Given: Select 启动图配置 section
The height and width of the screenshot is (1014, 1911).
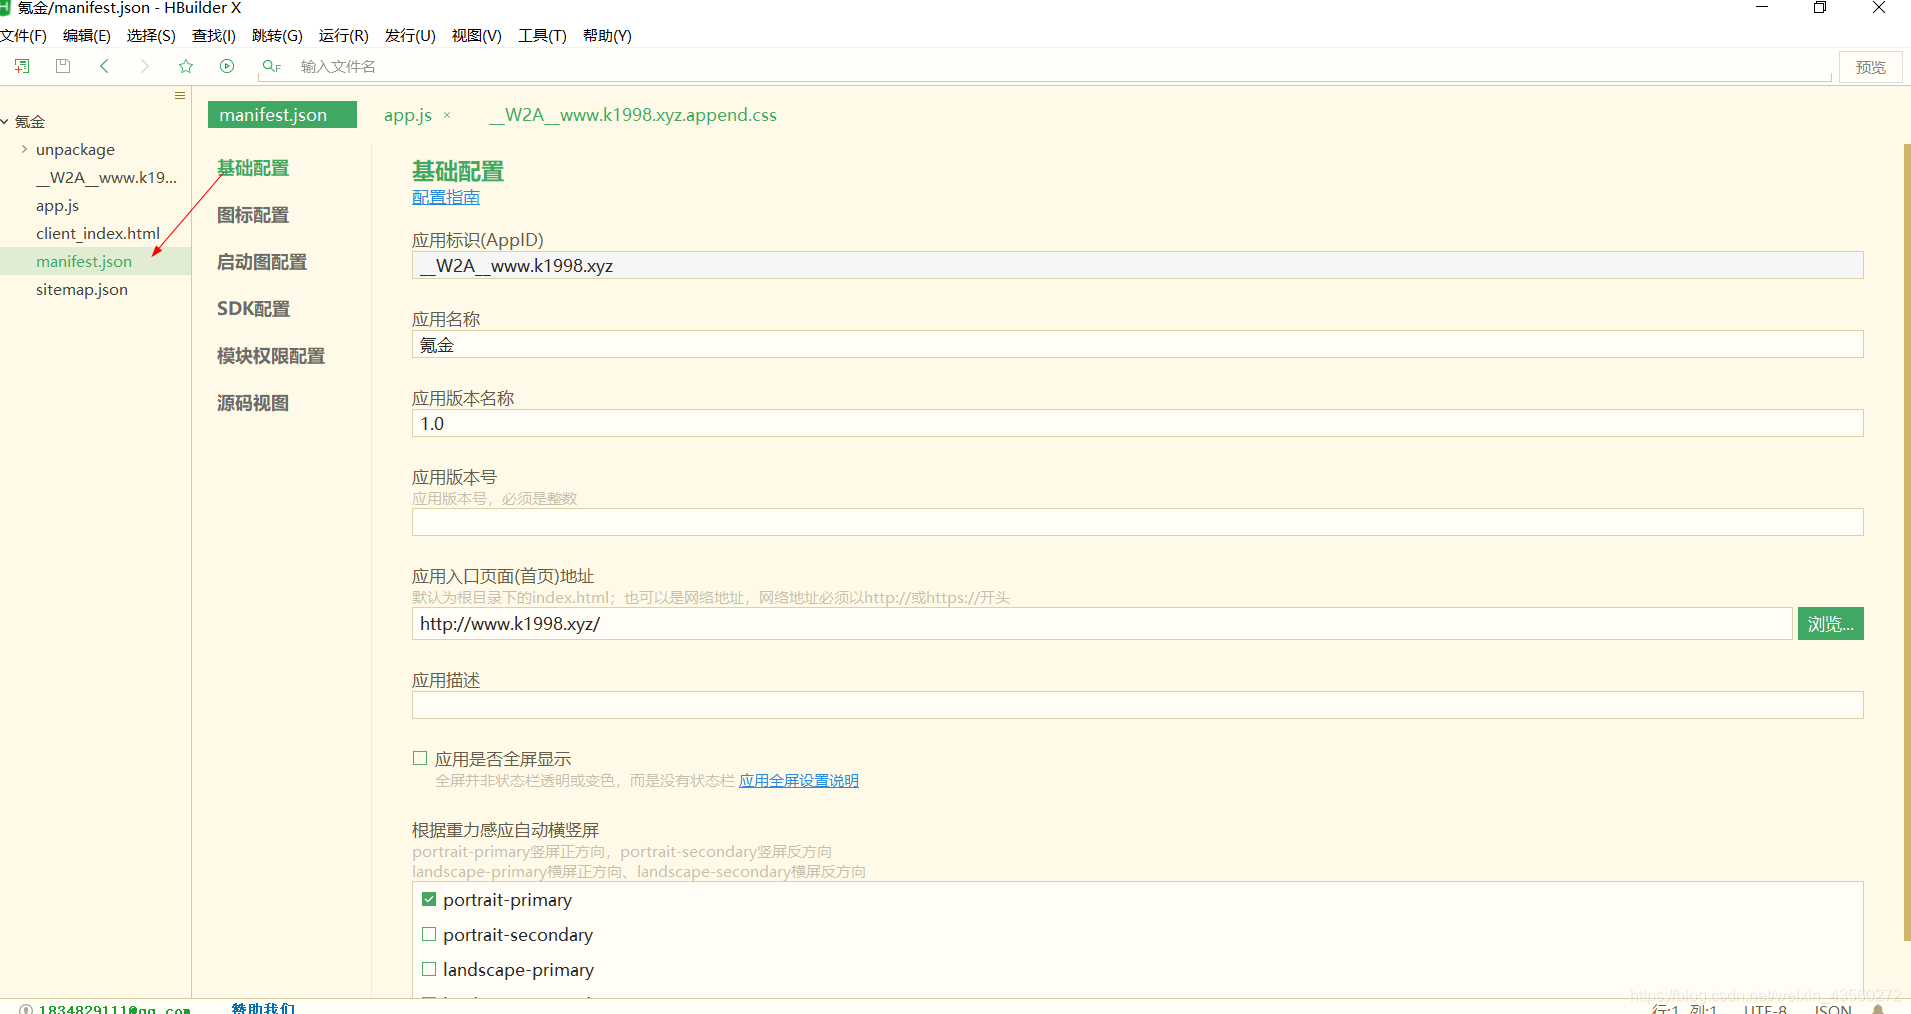Looking at the screenshot, I should coord(262,262).
